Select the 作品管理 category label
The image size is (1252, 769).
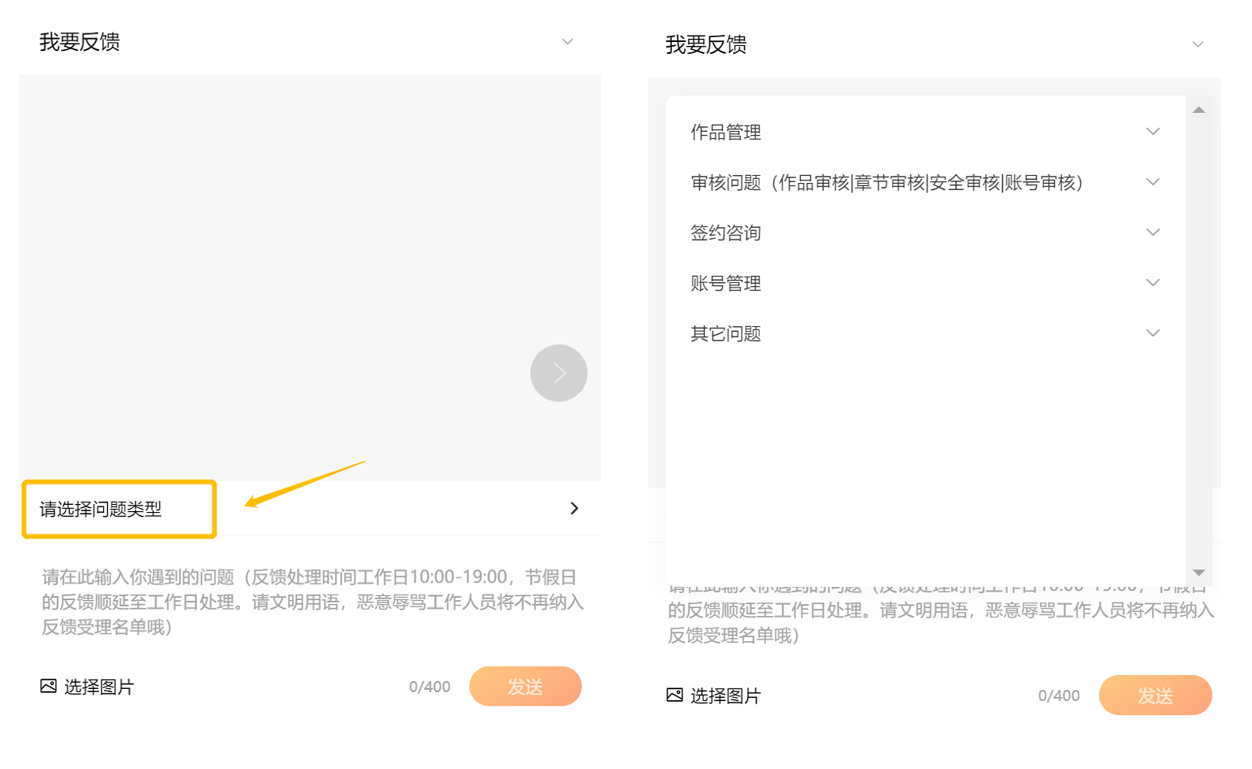click(726, 133)
